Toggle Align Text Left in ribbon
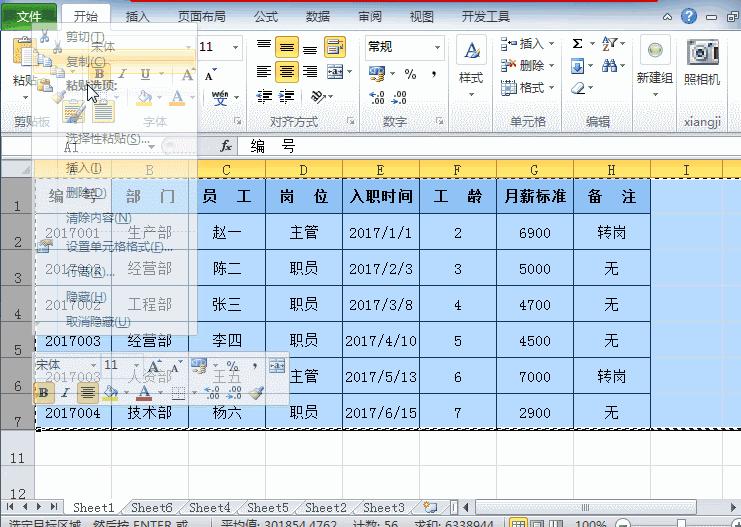This screenshot has width=741, height=527. pos(264,71)
